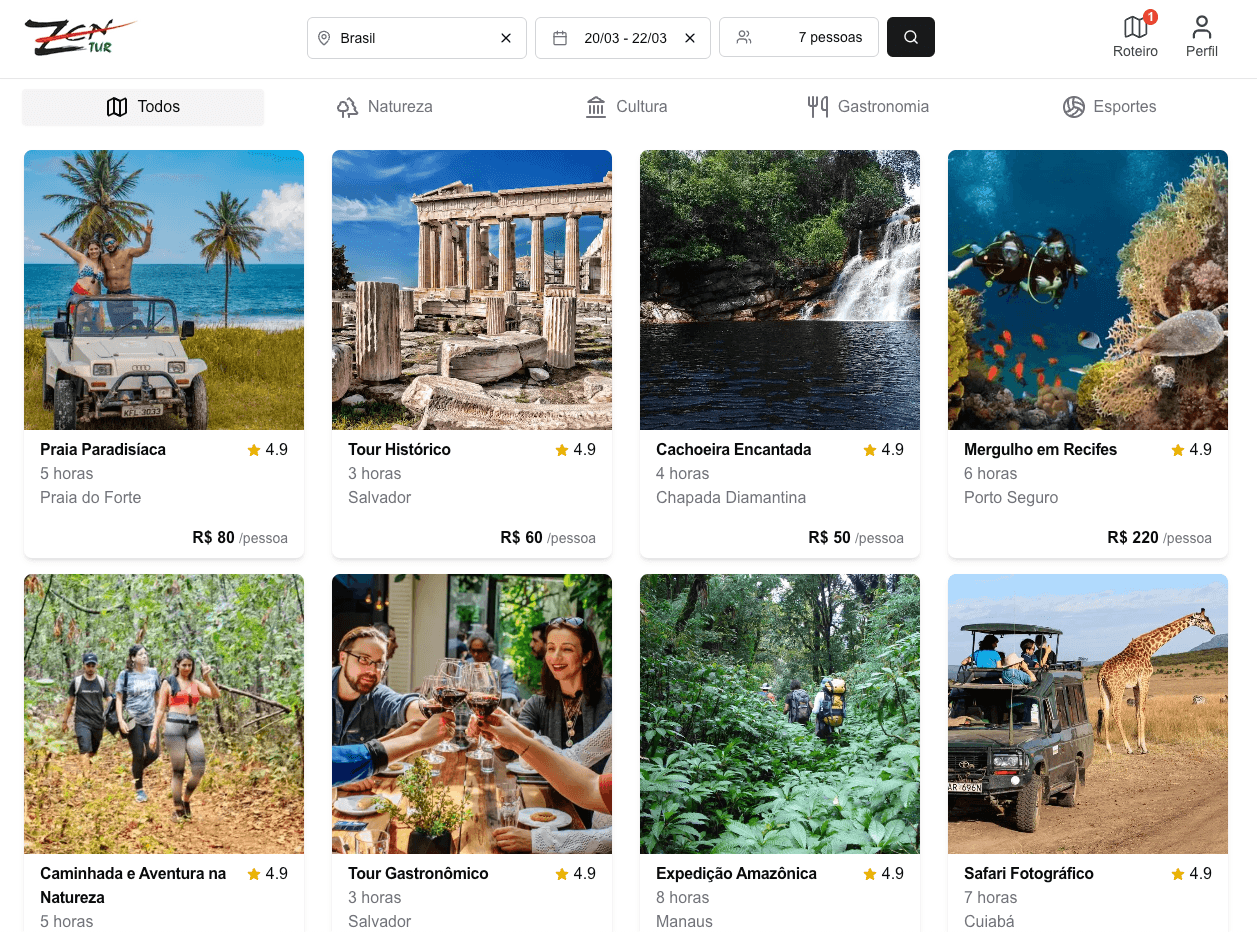Open the calendar date picker

click(560, 38)
